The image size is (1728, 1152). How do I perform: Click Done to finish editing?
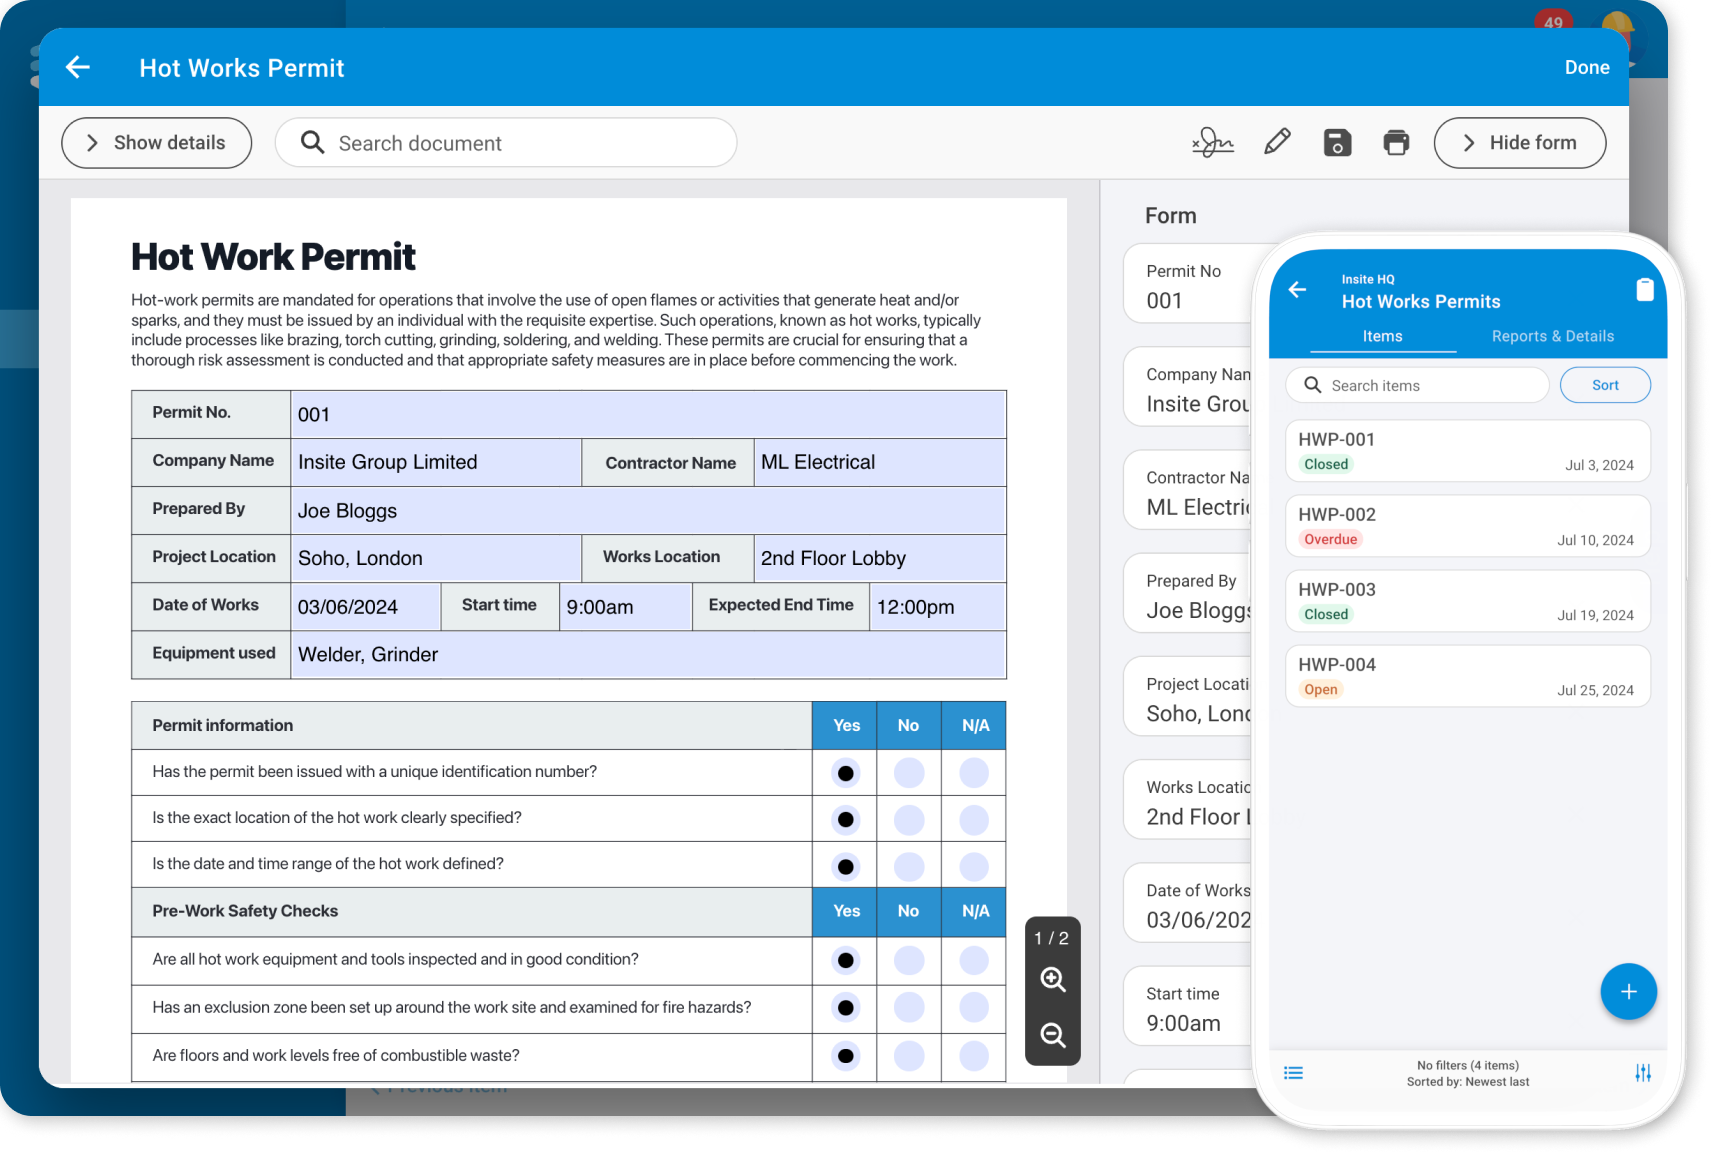pyautogui.click(x=1587, y=67)
